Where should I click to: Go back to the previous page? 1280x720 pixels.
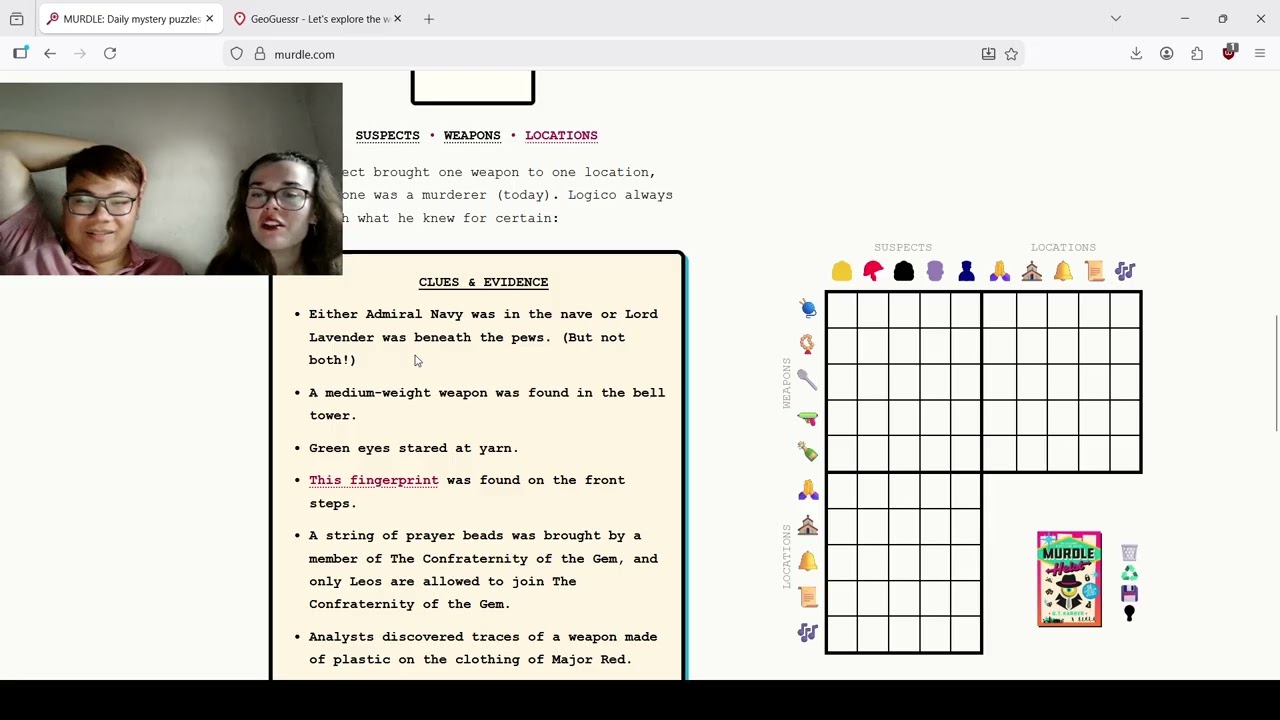(x=50, y=54)
